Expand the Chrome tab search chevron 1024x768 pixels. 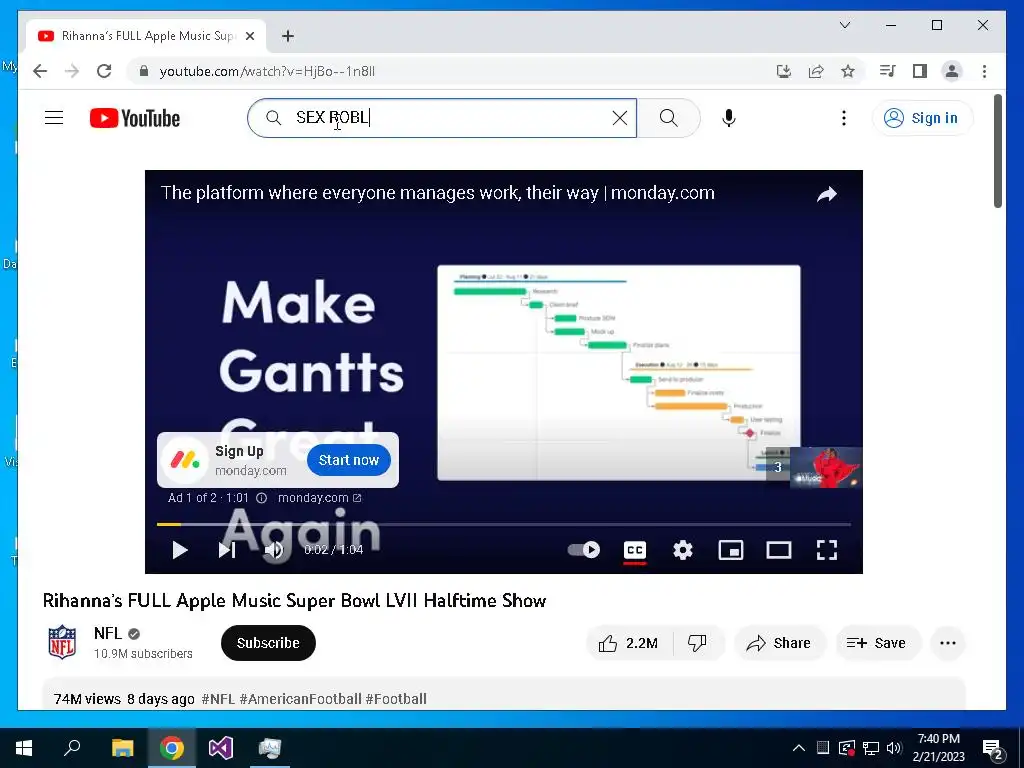click(844, 25)
